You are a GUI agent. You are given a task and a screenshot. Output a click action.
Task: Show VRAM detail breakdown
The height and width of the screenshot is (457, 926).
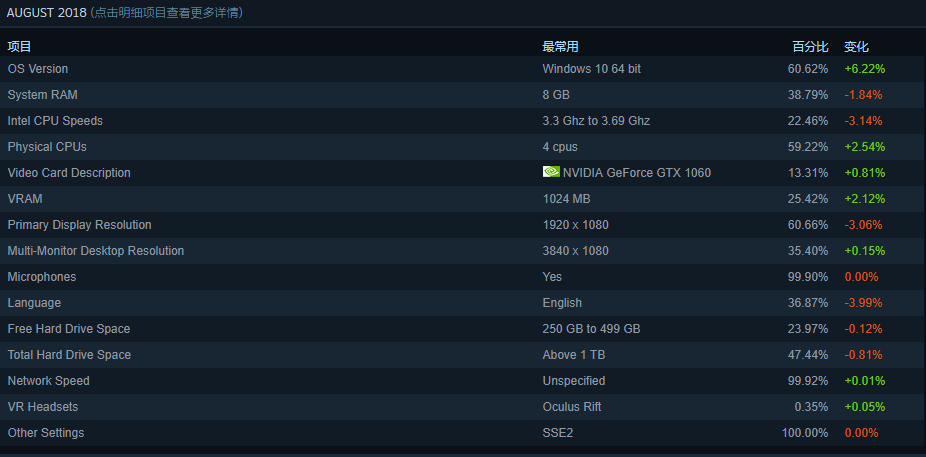(25, 199)
